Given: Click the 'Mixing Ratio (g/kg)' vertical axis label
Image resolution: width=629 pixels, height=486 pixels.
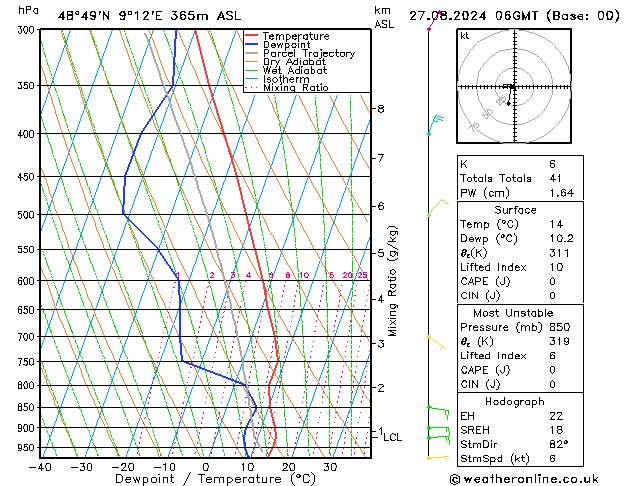Looking at the screenshot, I should coord(393,281).
